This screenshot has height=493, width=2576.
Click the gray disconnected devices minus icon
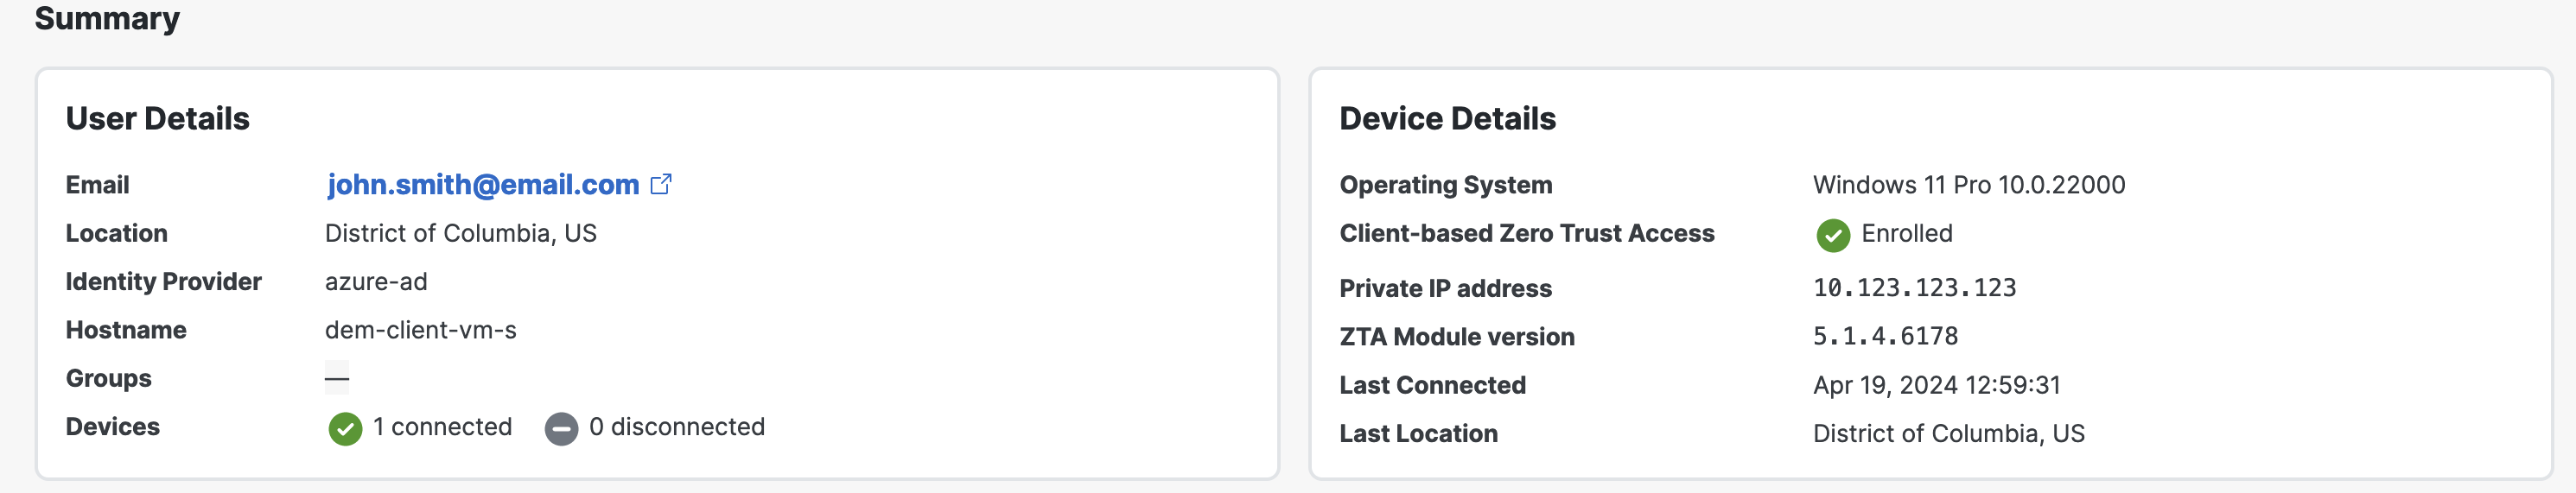pos(561,428)
